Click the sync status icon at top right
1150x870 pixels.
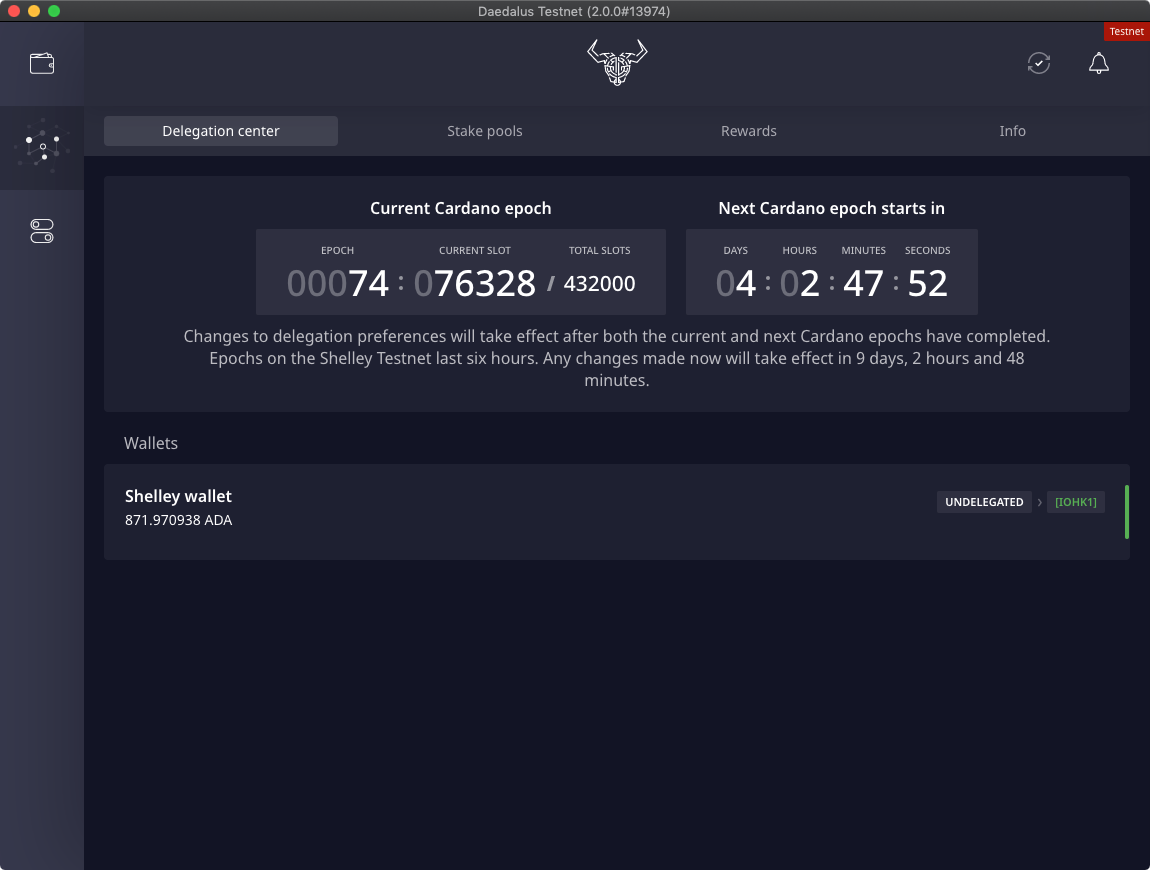pyautogui.click(x=1038, y=63)
